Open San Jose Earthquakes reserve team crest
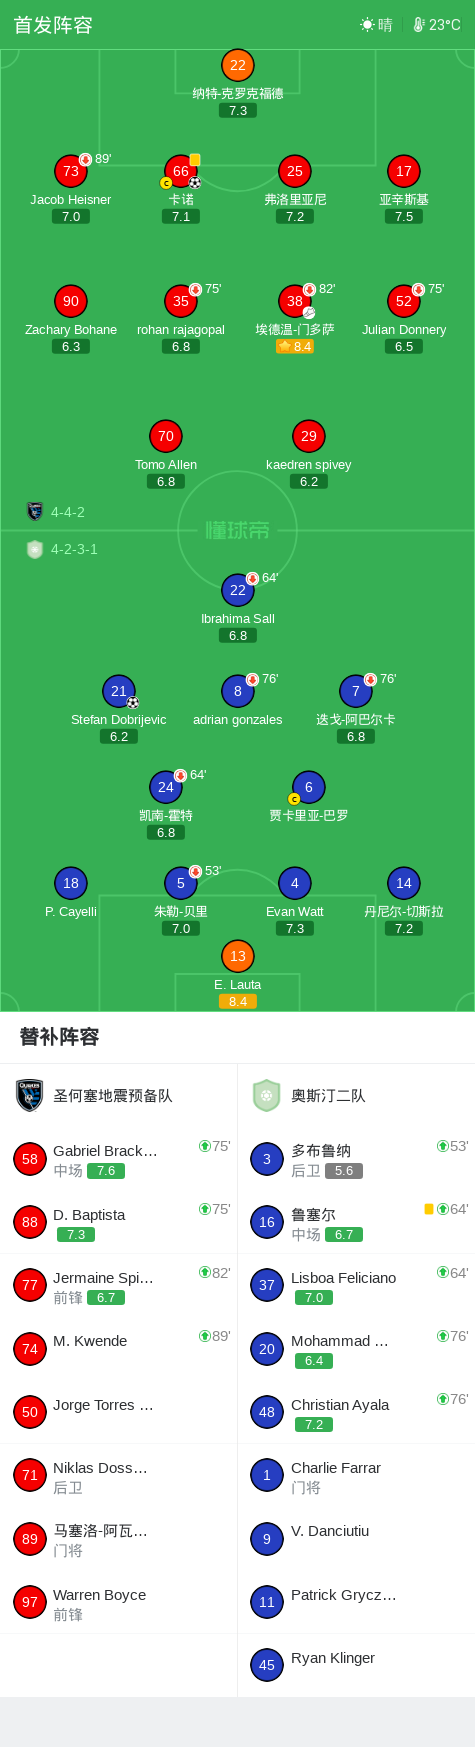 (x=30, y=1095)
